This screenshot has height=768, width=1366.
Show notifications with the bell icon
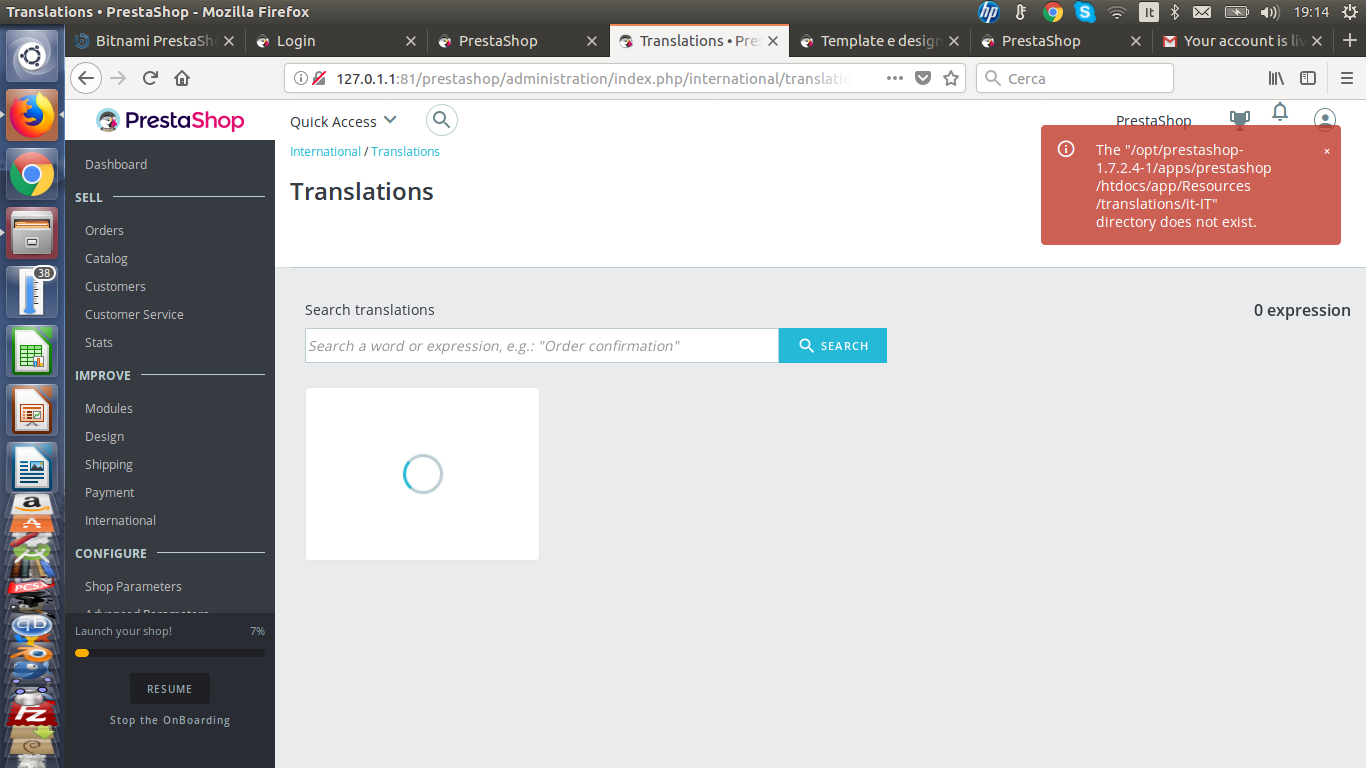pyautogui.click(x=1280, y=112)
